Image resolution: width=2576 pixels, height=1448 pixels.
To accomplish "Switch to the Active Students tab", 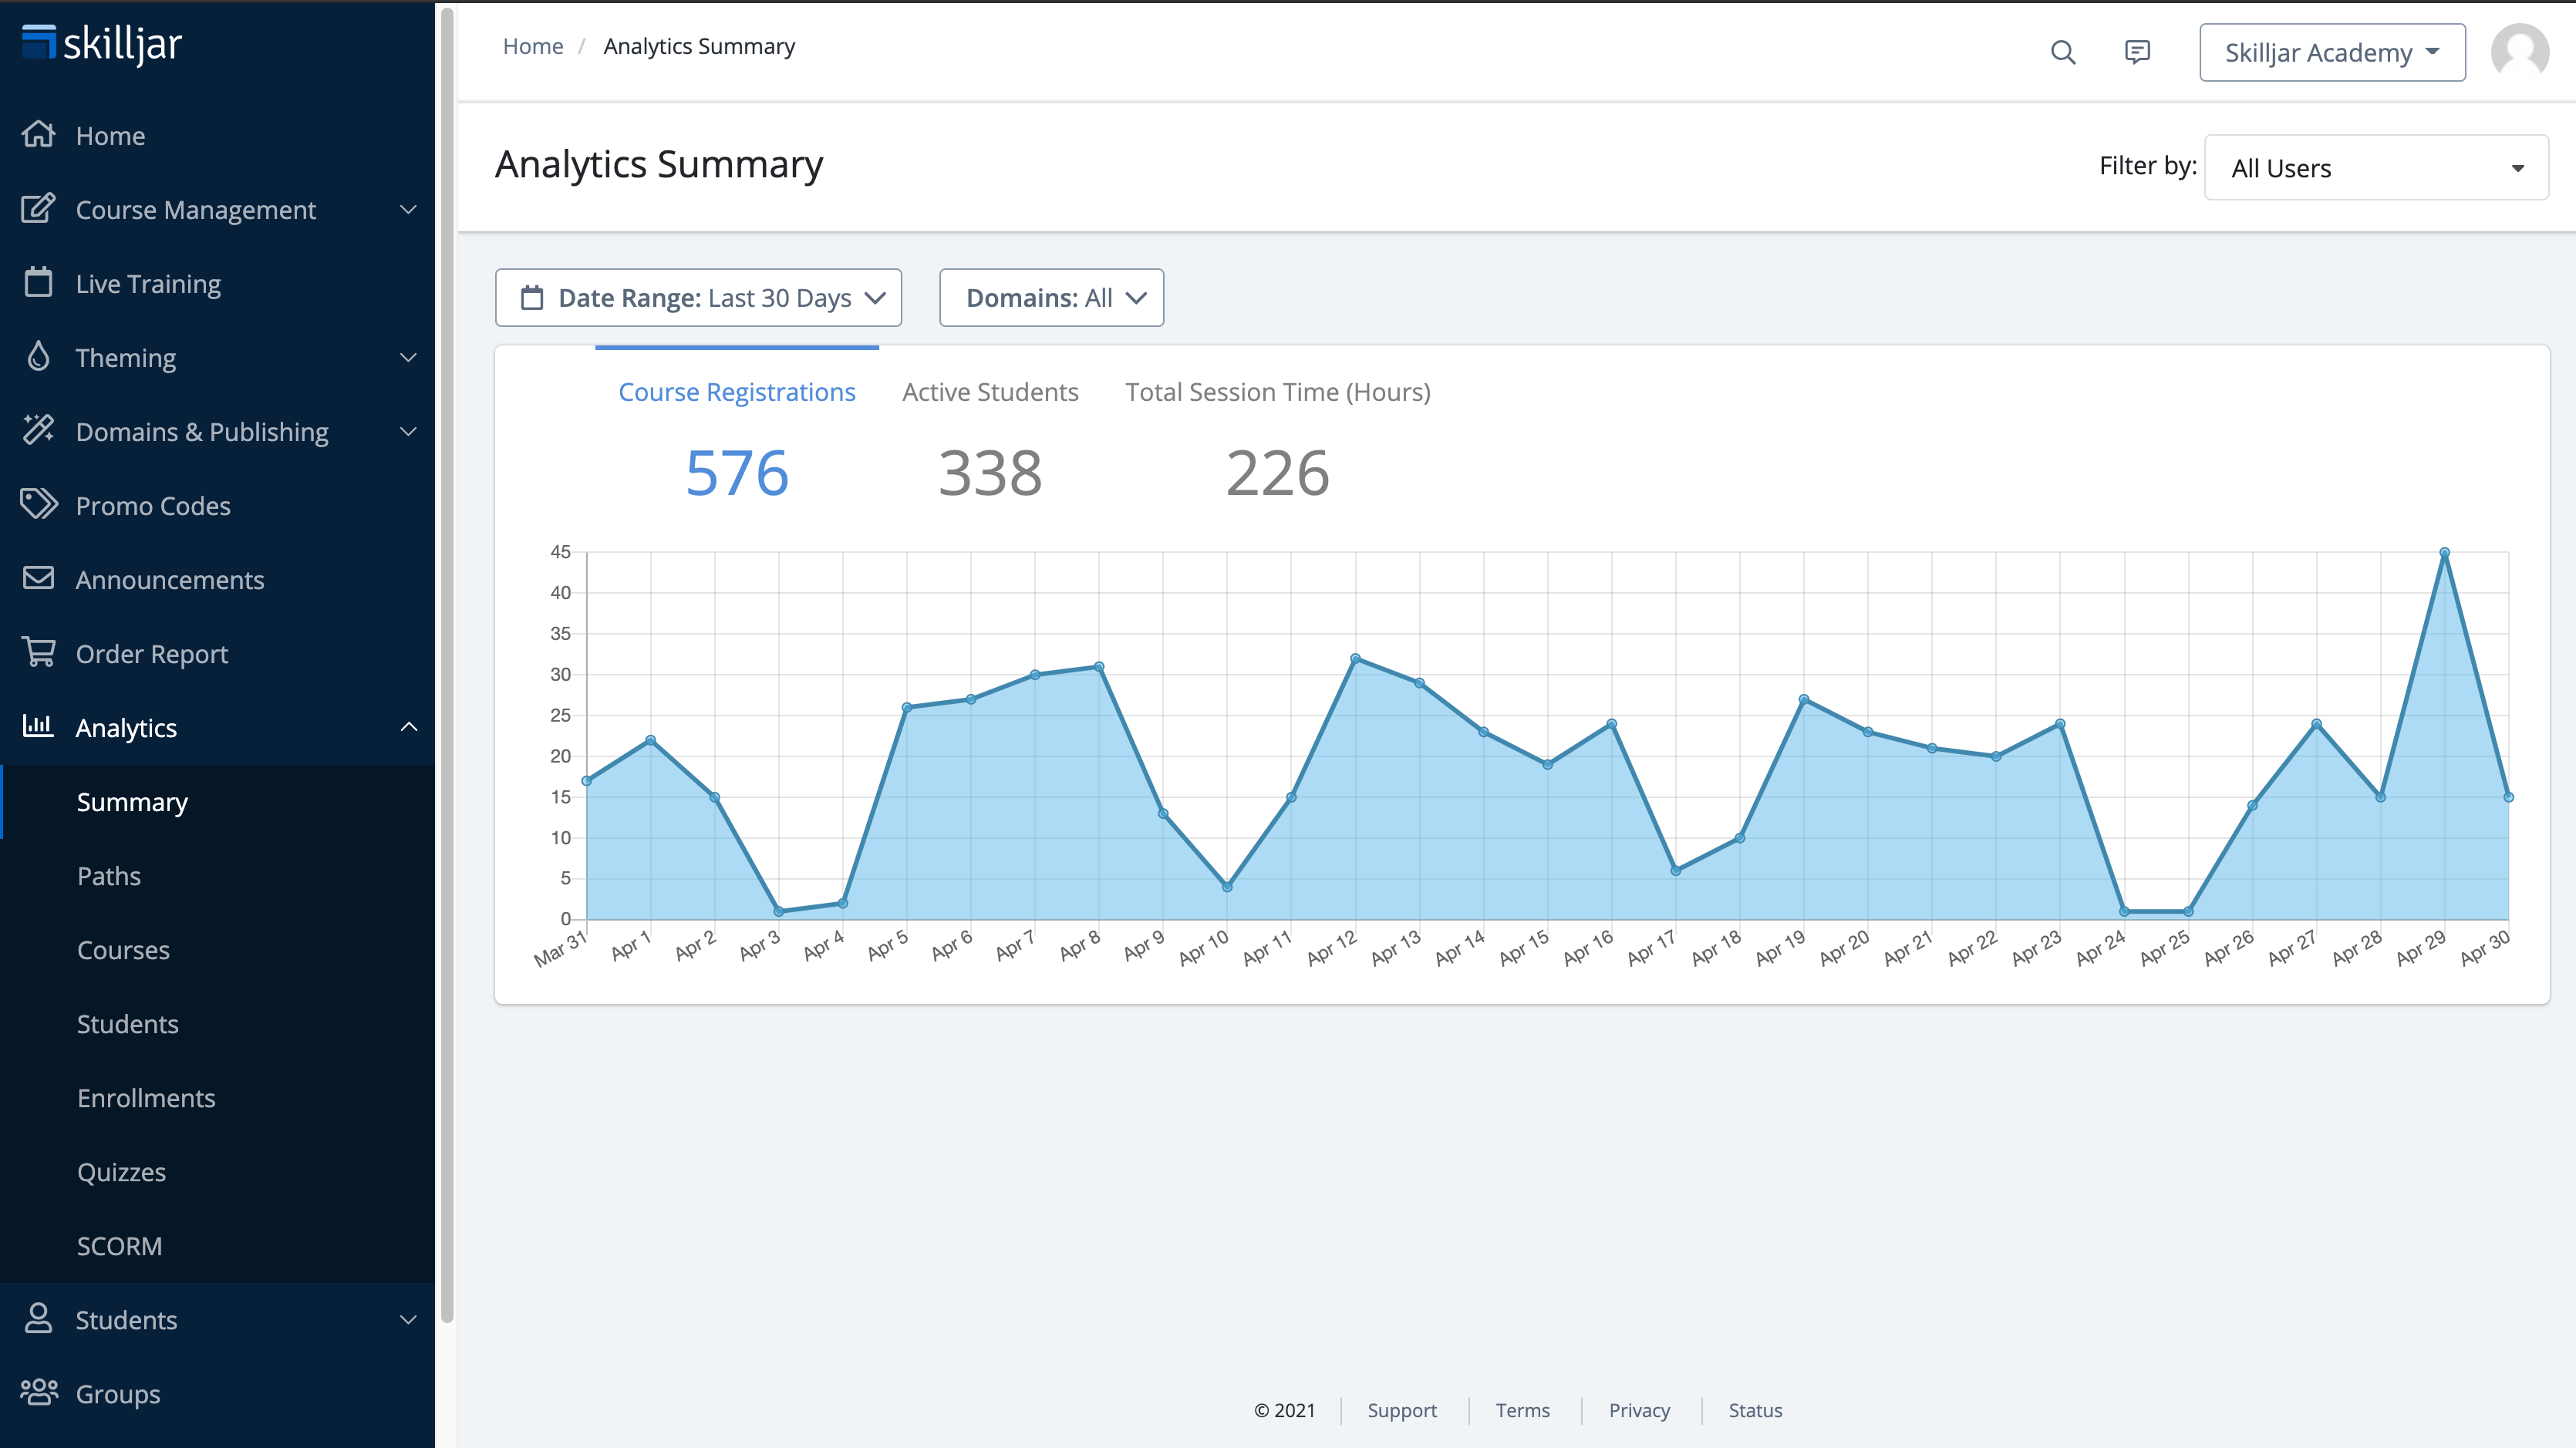I will (x=990, y=392).
